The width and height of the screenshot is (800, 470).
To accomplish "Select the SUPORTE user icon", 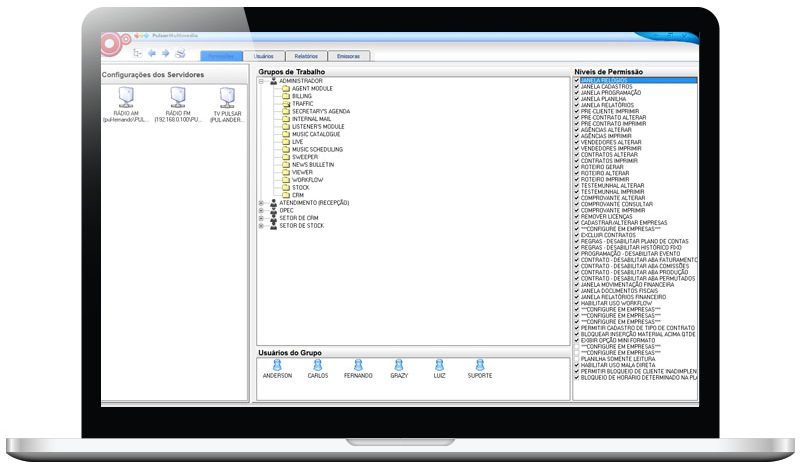I will [479, 366].
